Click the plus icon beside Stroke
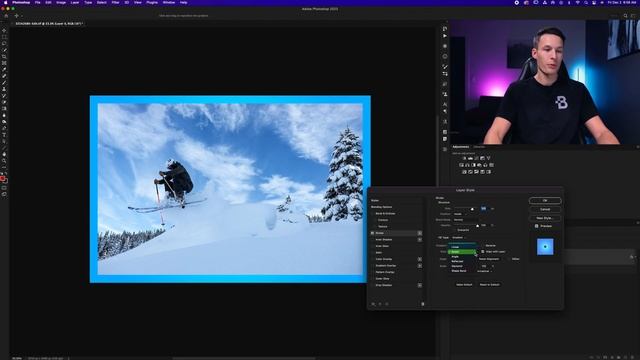The image size is (640, 360). pyautogui.click(x=420, y=233)
